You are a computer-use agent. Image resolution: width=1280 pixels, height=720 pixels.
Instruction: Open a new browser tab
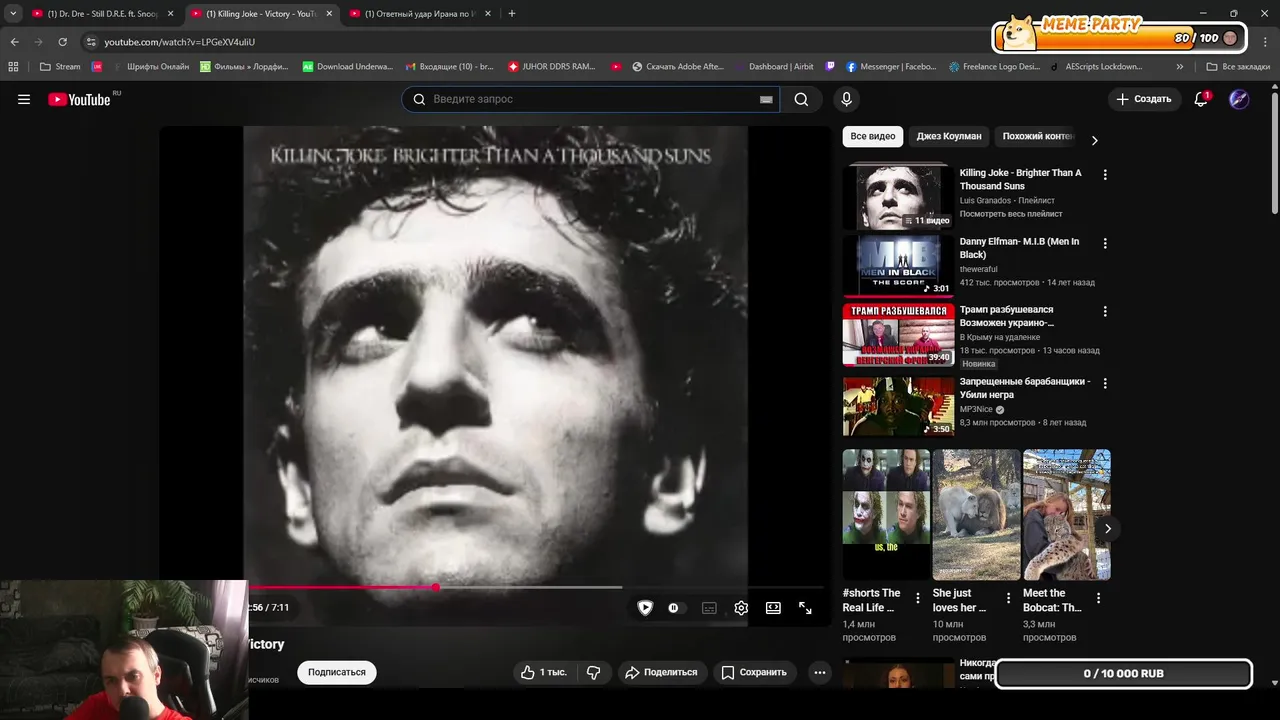click(512, 14)
